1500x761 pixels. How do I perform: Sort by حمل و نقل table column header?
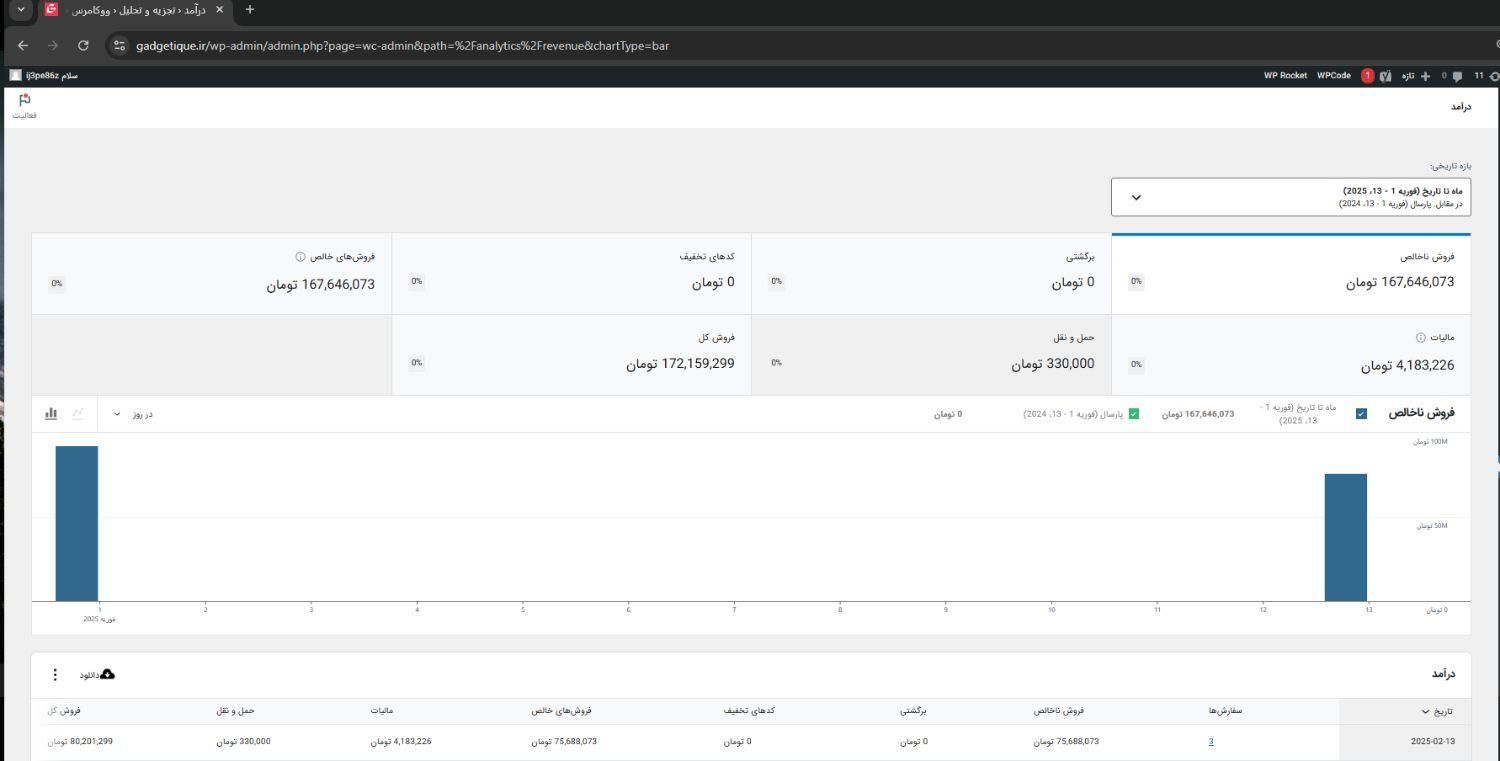(236, 711)
